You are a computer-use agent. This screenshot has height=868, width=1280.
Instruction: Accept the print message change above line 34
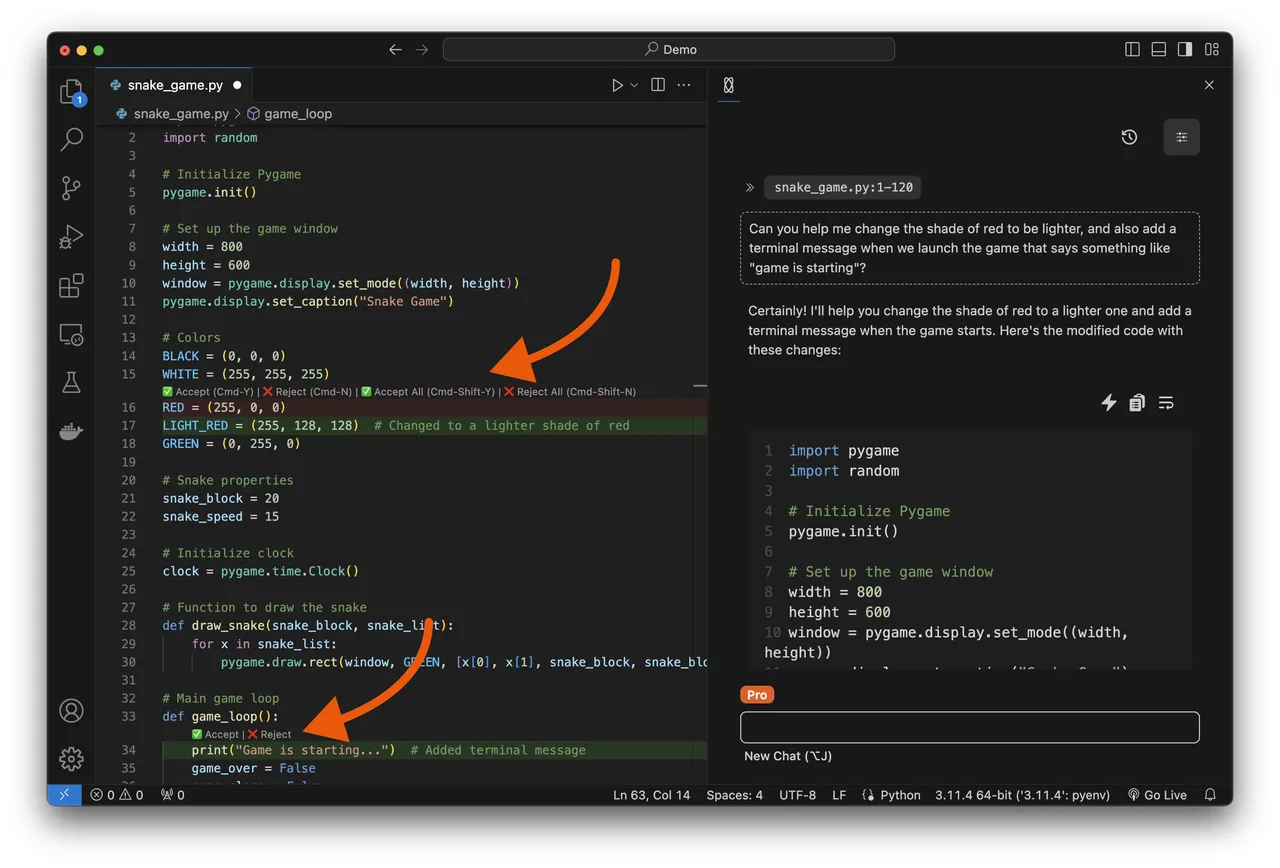tap(215, 734)
